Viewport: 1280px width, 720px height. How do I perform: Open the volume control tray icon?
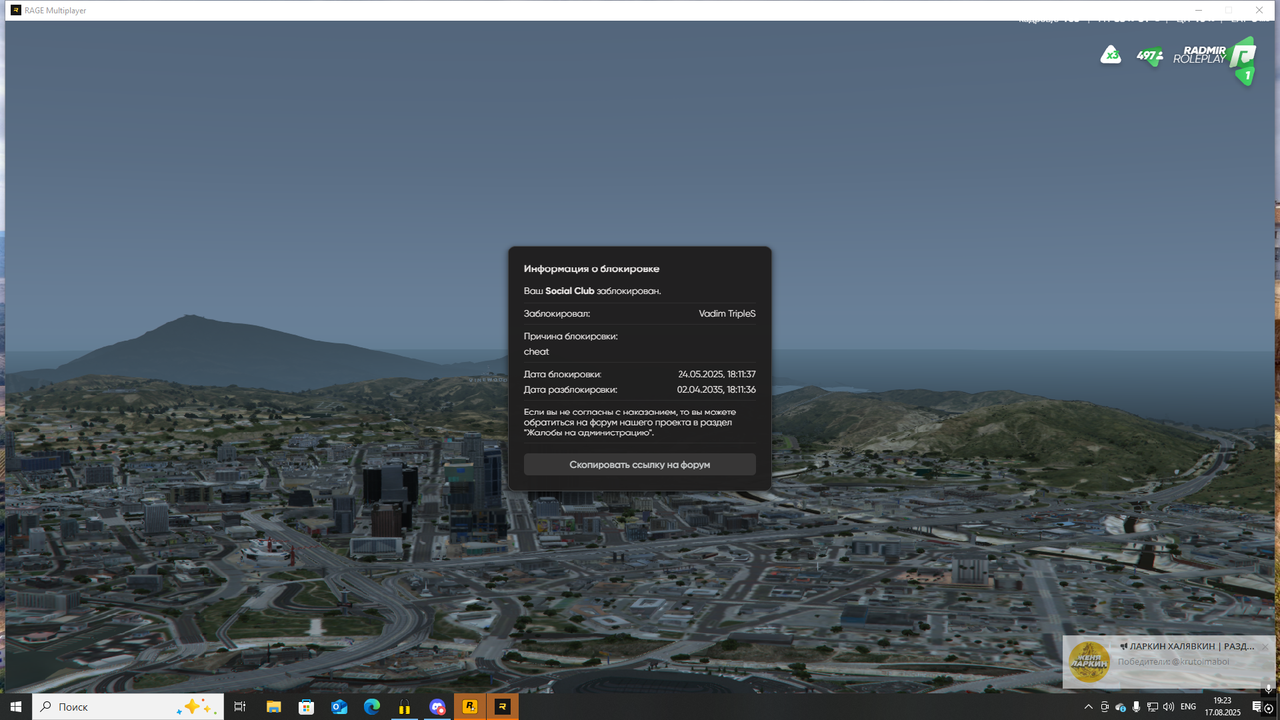pos(1168,706)
